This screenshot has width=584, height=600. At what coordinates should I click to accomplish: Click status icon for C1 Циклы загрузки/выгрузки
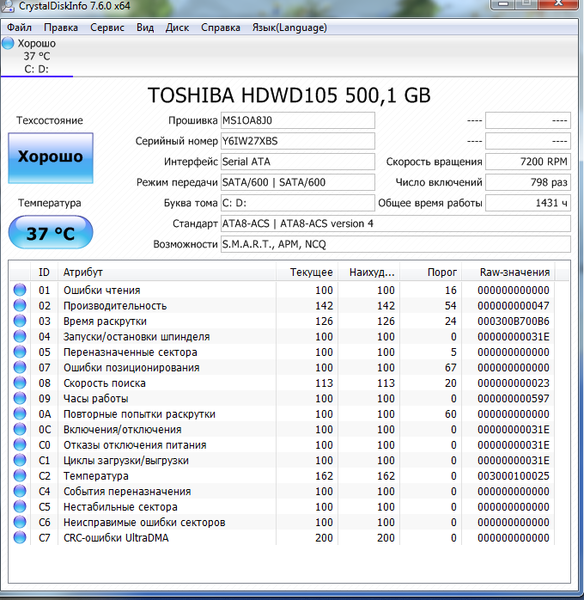coord(20,460)
